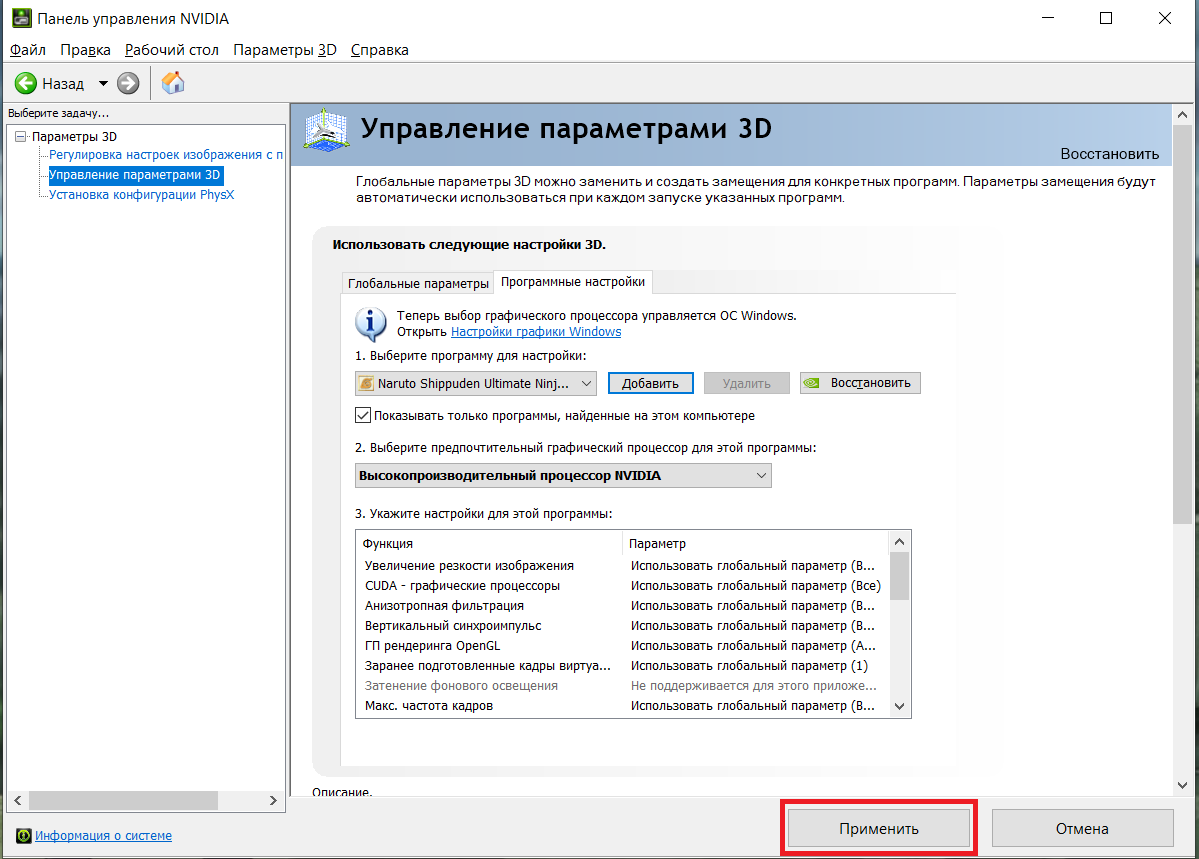
Task: Click the Отмена button
Action: coord(1082,828)
